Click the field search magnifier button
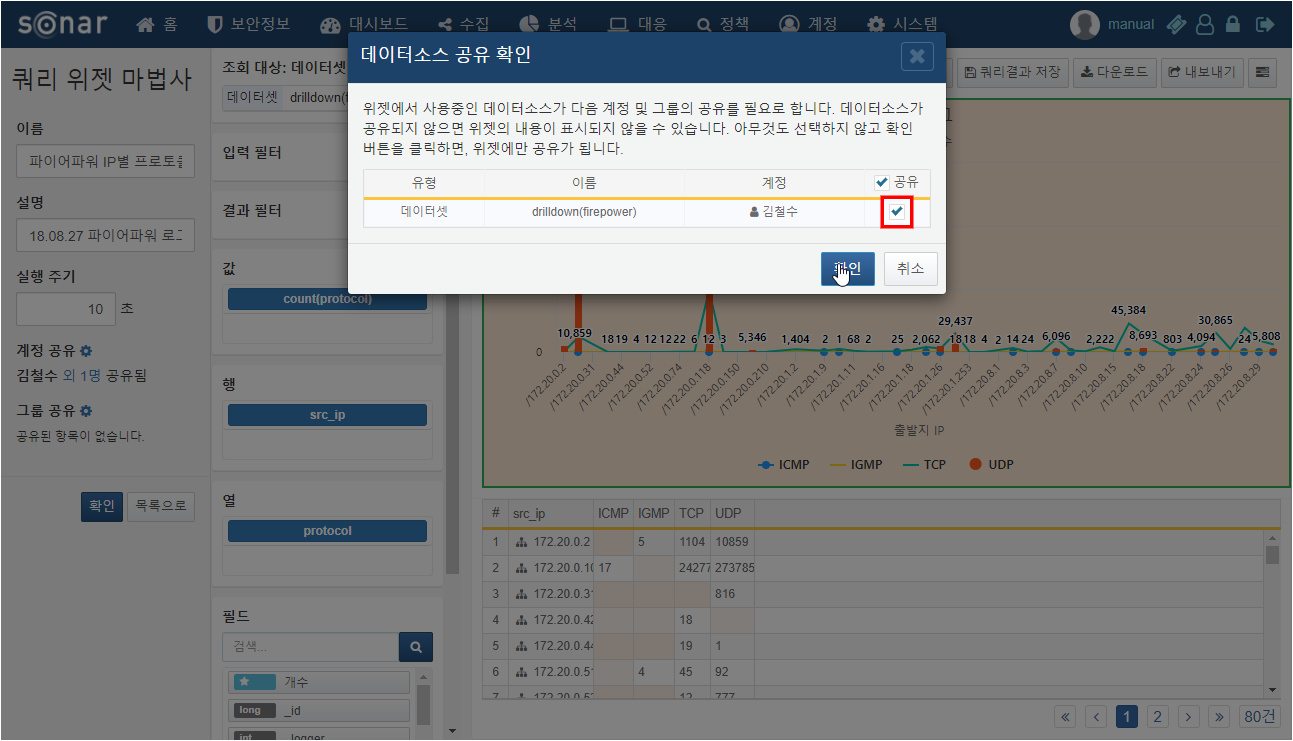Screen dimensions: 1293x741 [x=416, y=648]
